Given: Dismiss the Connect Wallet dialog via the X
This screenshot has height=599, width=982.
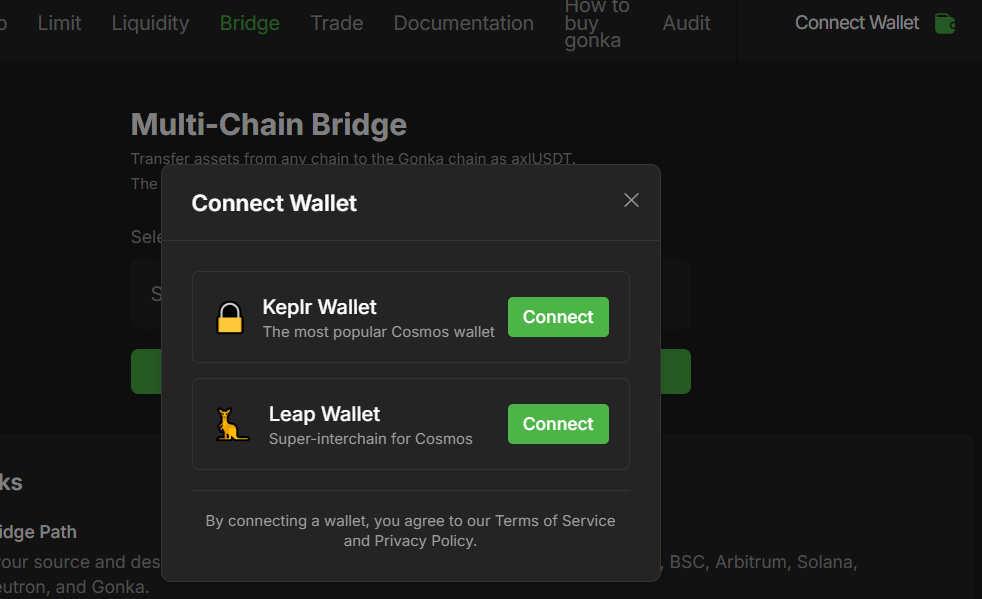Looking at the screenshot, I should [x=631, y=200].
